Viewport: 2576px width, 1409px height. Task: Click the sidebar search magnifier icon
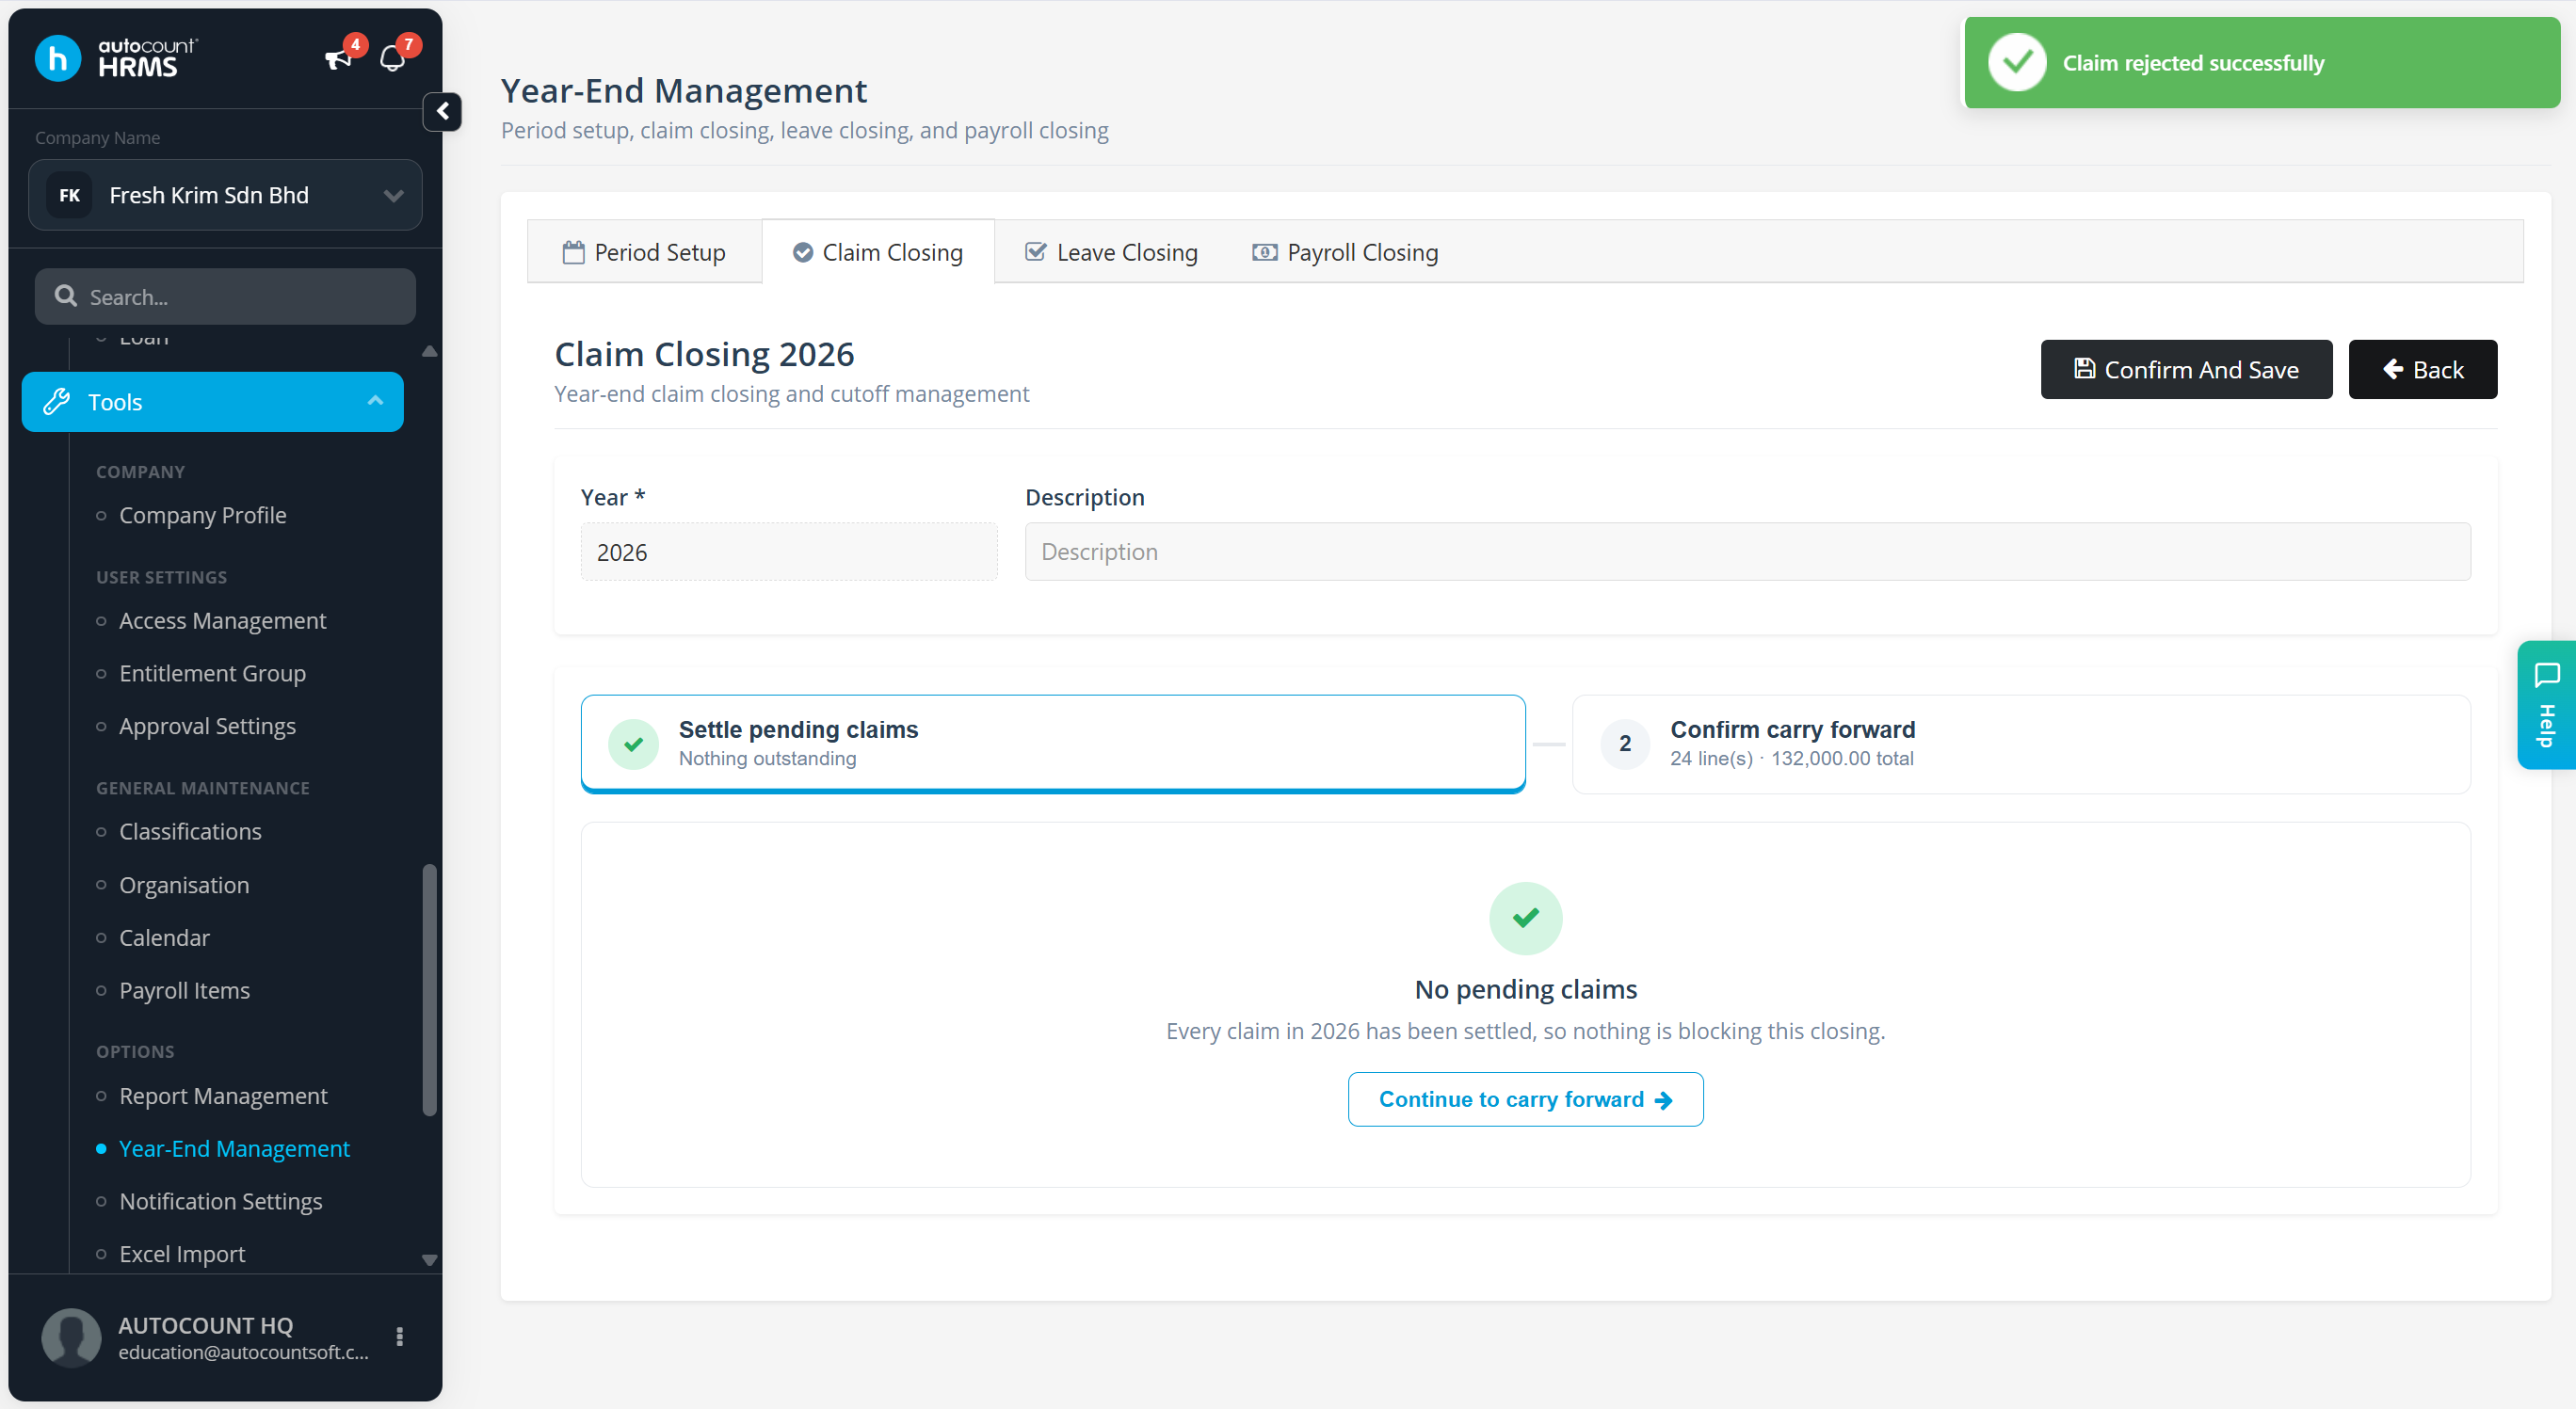click(66, 296)
